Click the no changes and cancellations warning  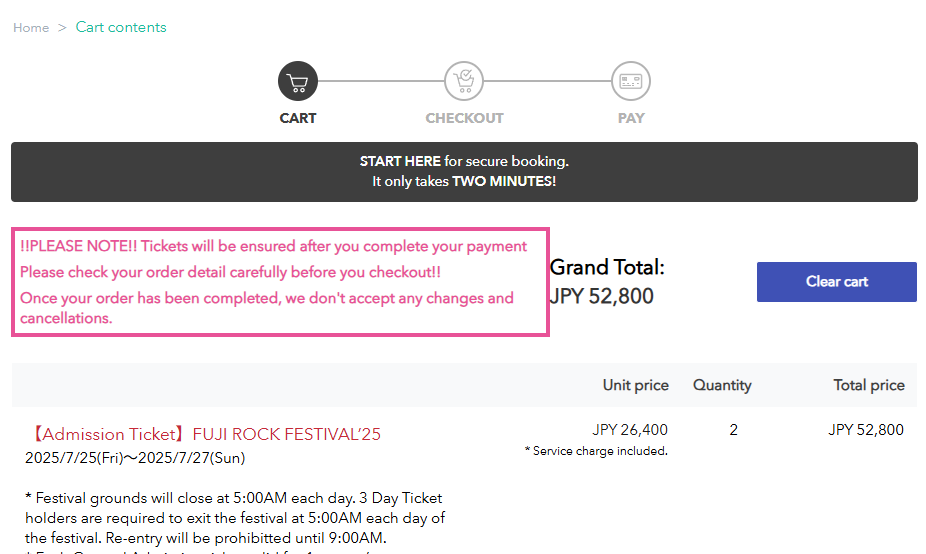click(x=267, y=308)
